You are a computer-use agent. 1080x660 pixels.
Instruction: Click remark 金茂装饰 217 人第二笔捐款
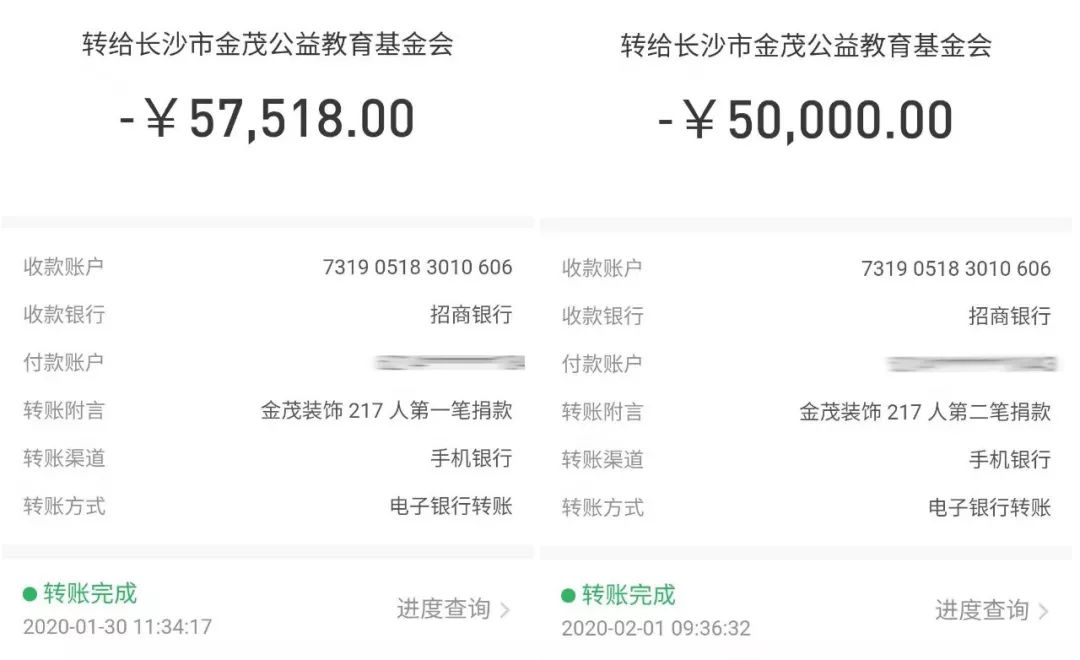(x=925, y=412)
